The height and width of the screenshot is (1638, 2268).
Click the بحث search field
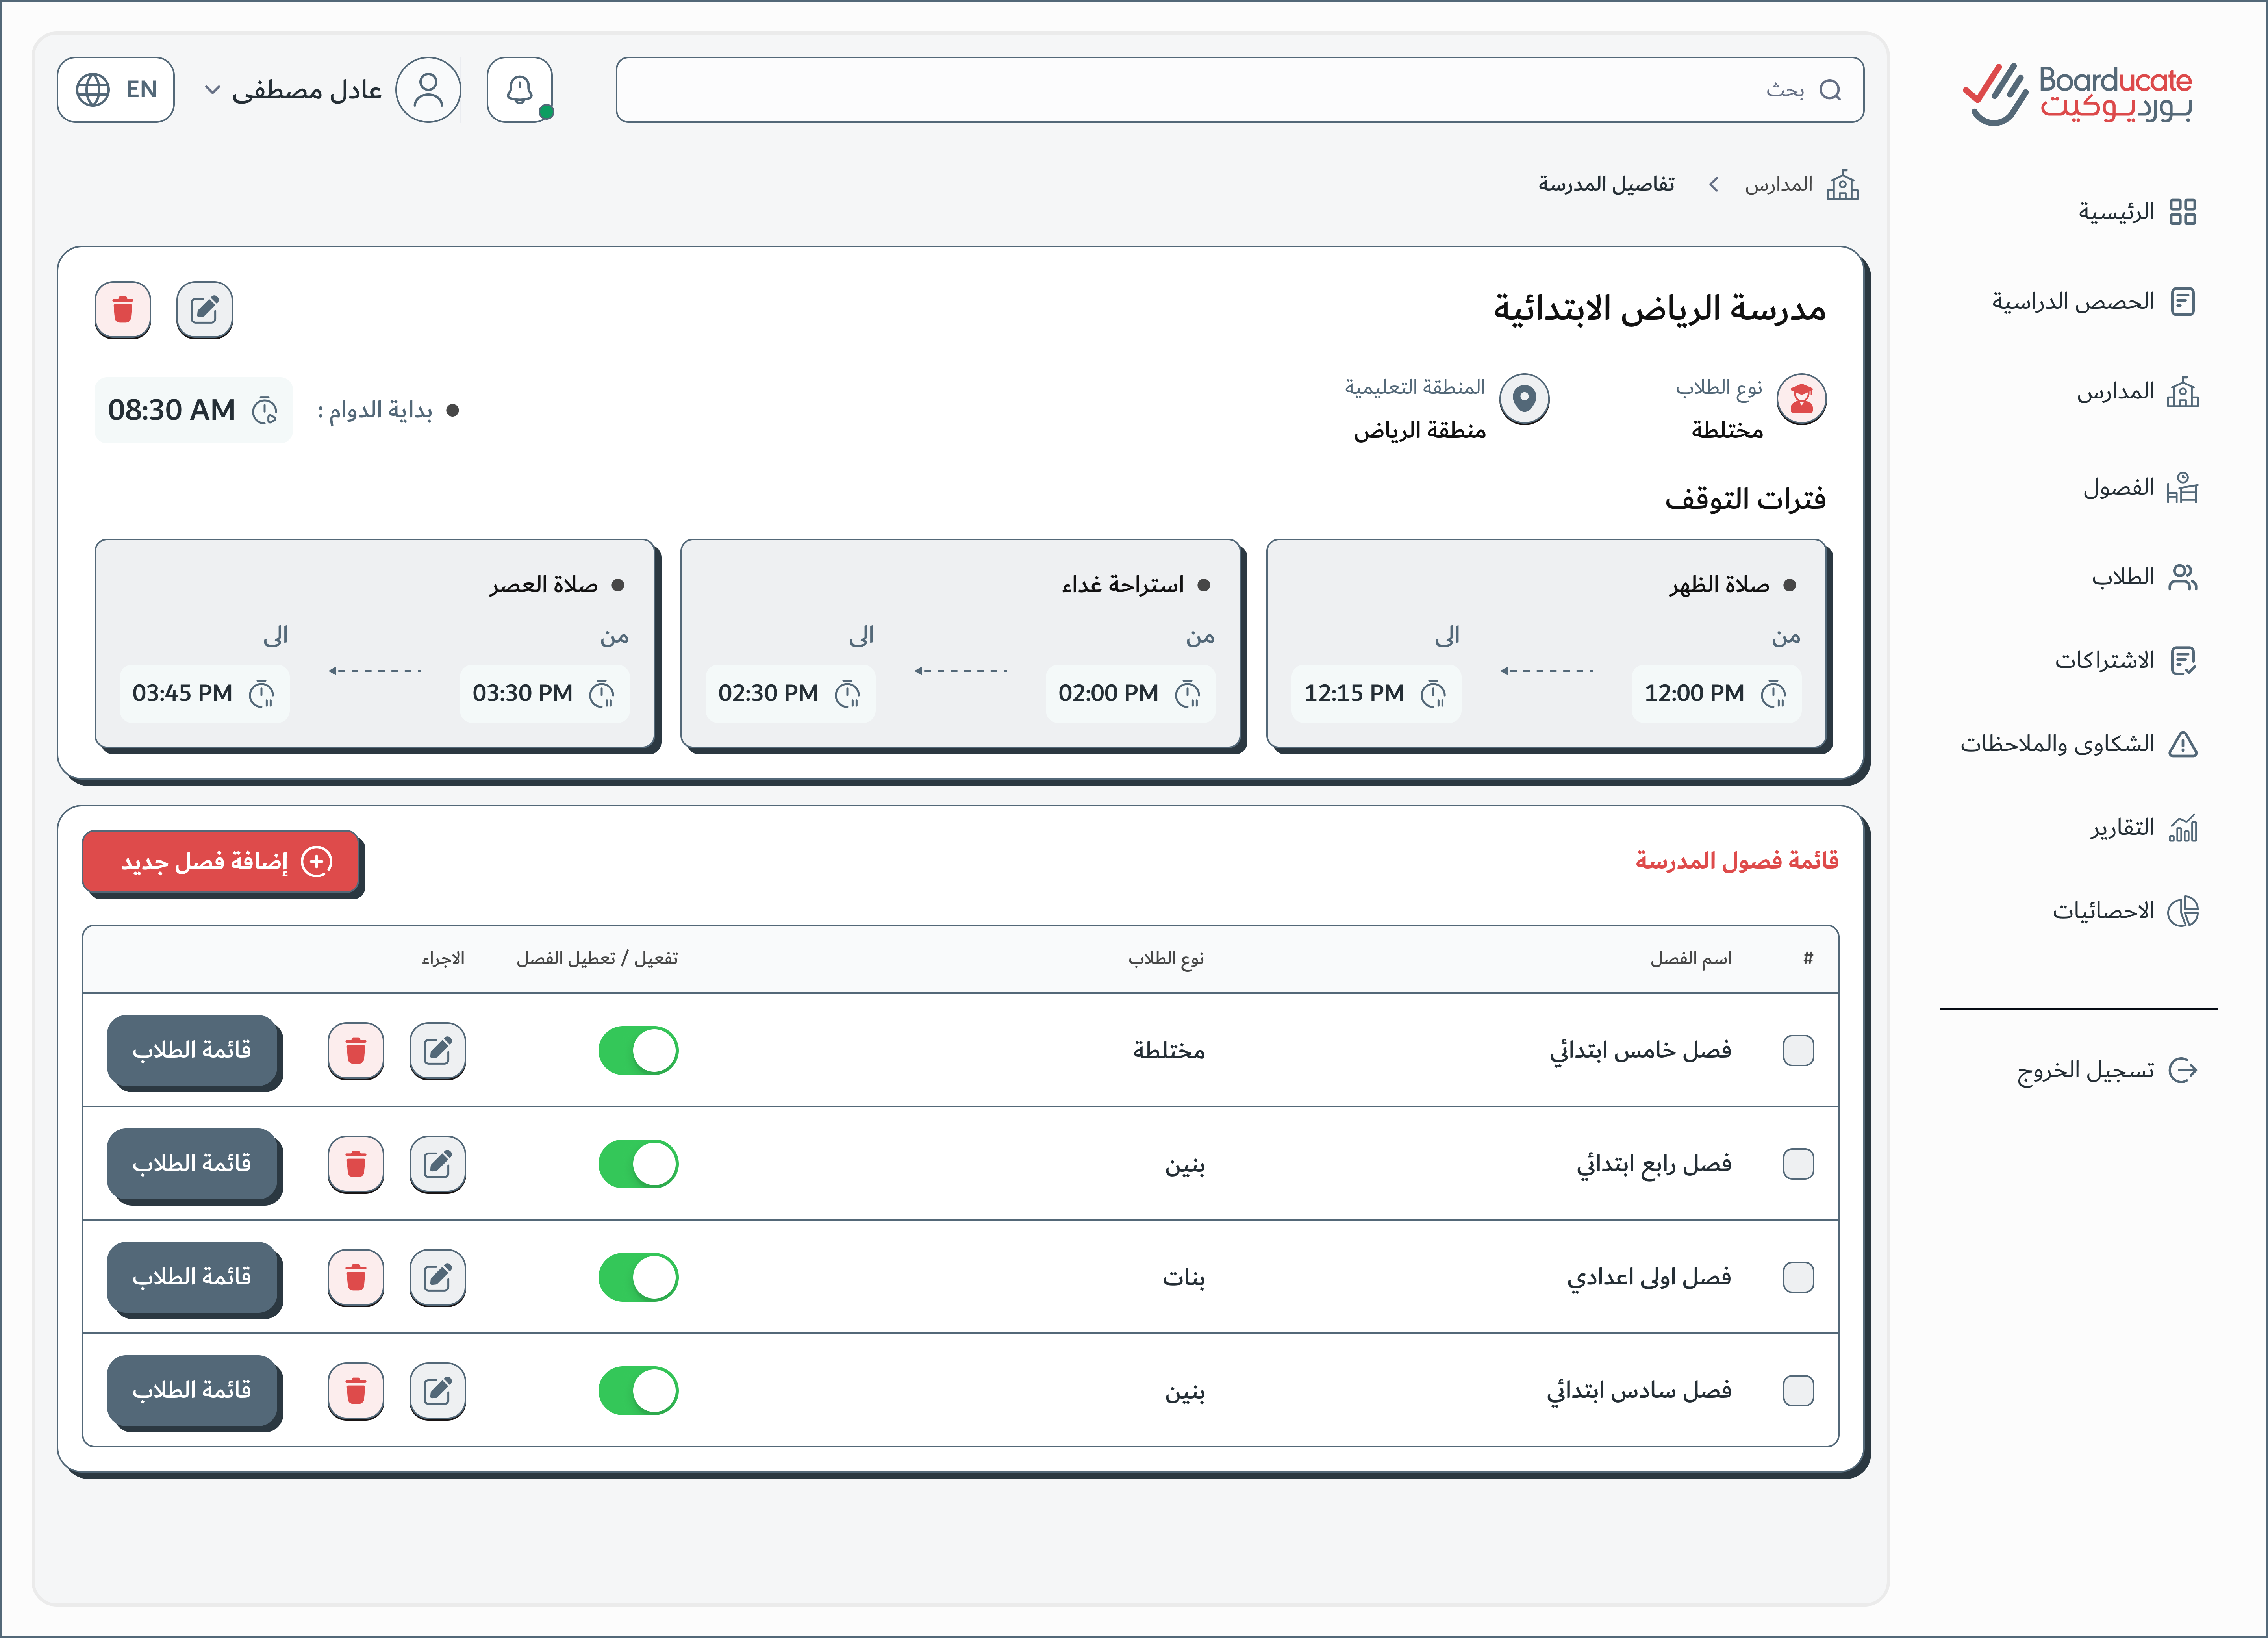tap(1239, 90)
